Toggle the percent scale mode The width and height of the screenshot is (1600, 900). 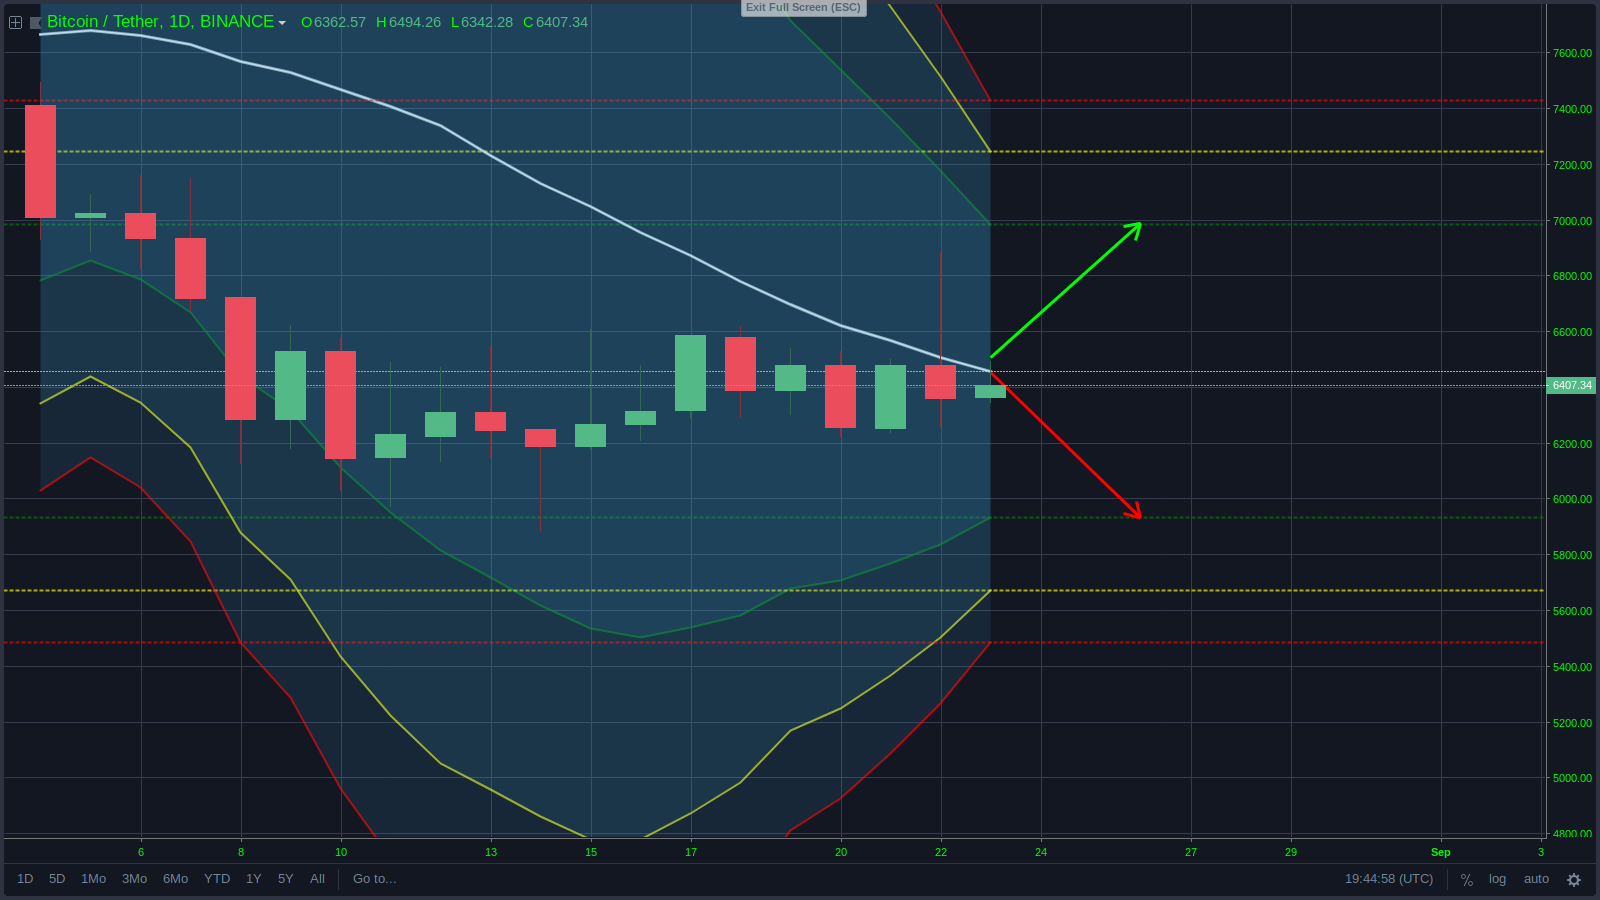click(x=1467, y=880)
